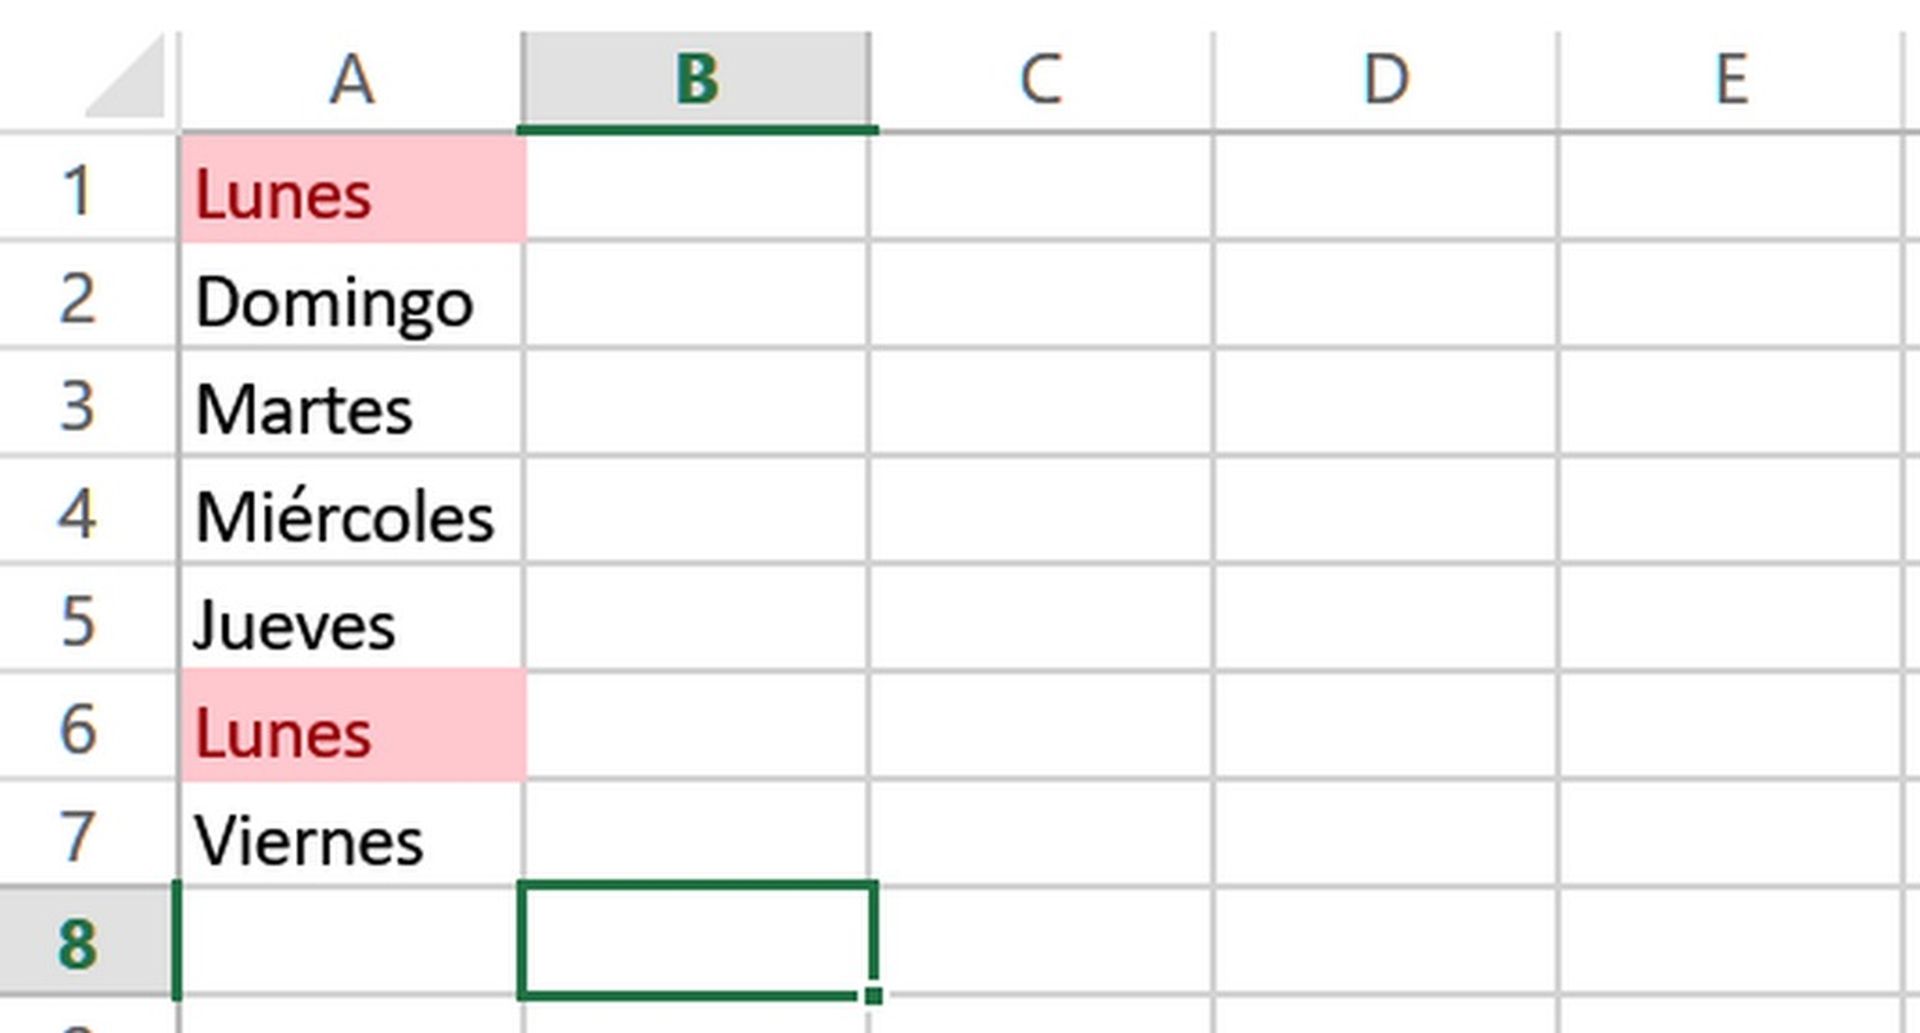Select the cell containing 'Lunes' in row 1
Image resolution: width=1920 pixels, height=1033 pixels.
click(x=350, y=193)
